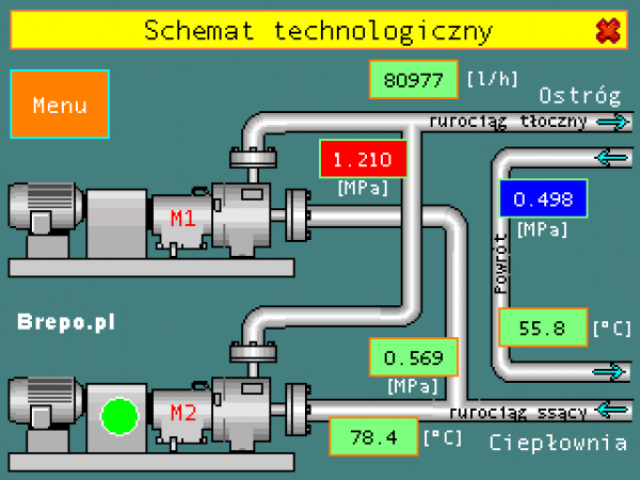The width and height of the screenshot is (640, 480).
Task: Click the rurociąg tłoczny outflow arrow
Action: pos(612,122)
